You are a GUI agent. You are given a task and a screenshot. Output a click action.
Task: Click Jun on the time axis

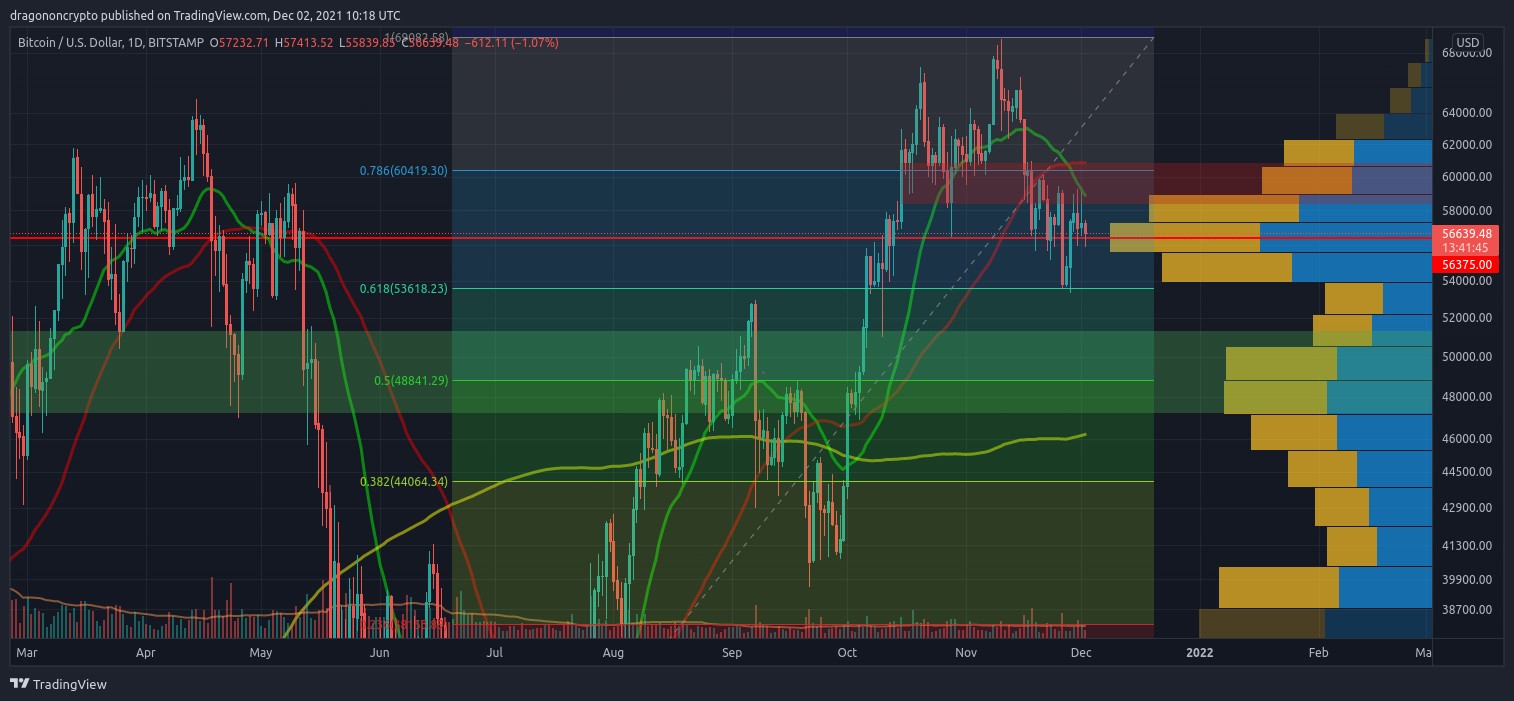click(x=379, y=653)
